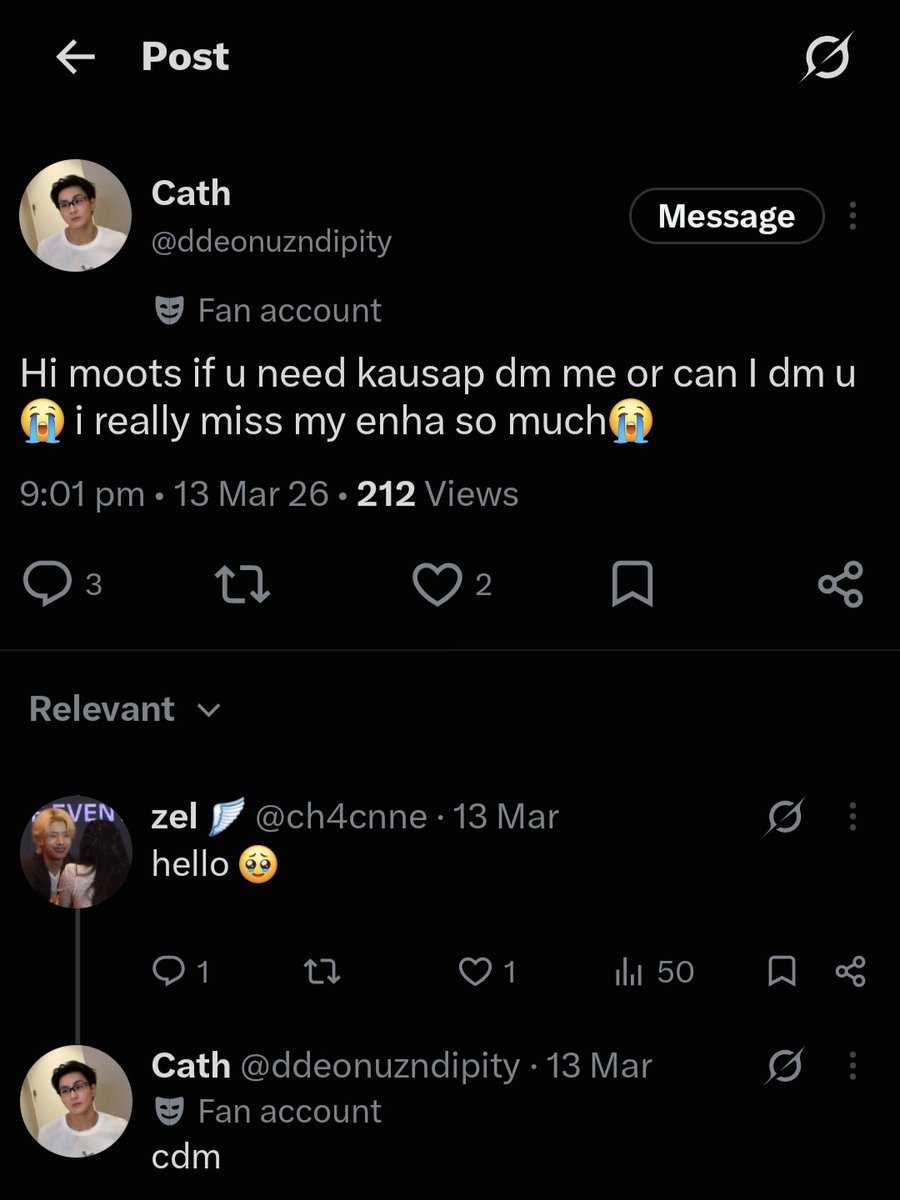This screenshot has width=900, height=1200.
Task: Bookmark Cath's main post
Action: (x=632, y=585)
